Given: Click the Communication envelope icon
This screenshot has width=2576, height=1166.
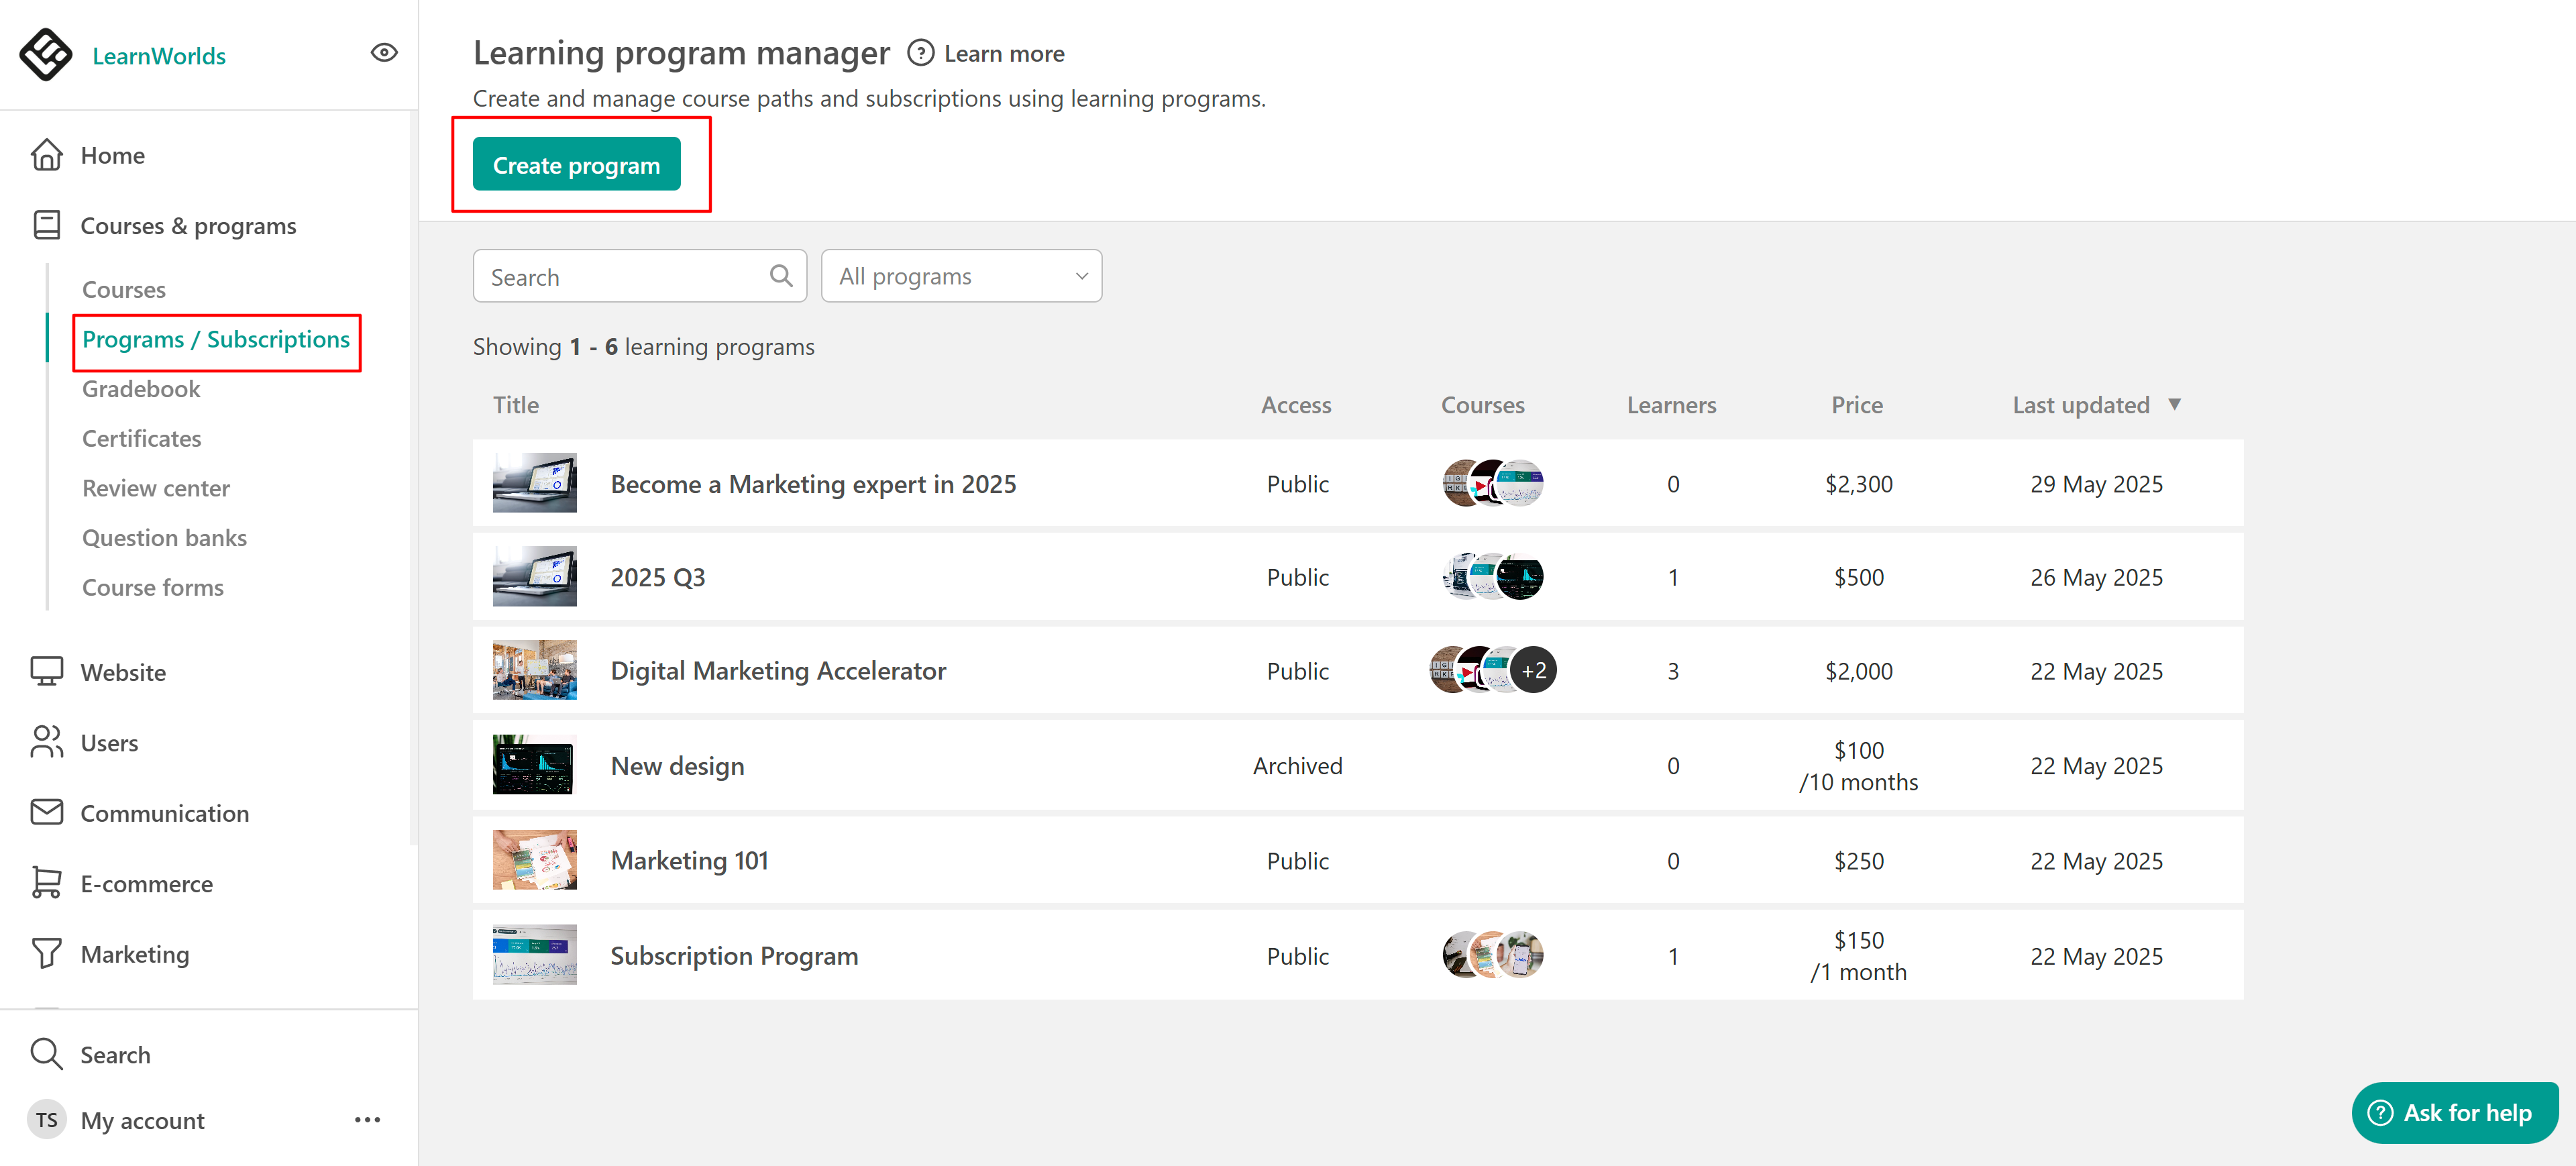Looking at the screenshot, I should point(46,812).
